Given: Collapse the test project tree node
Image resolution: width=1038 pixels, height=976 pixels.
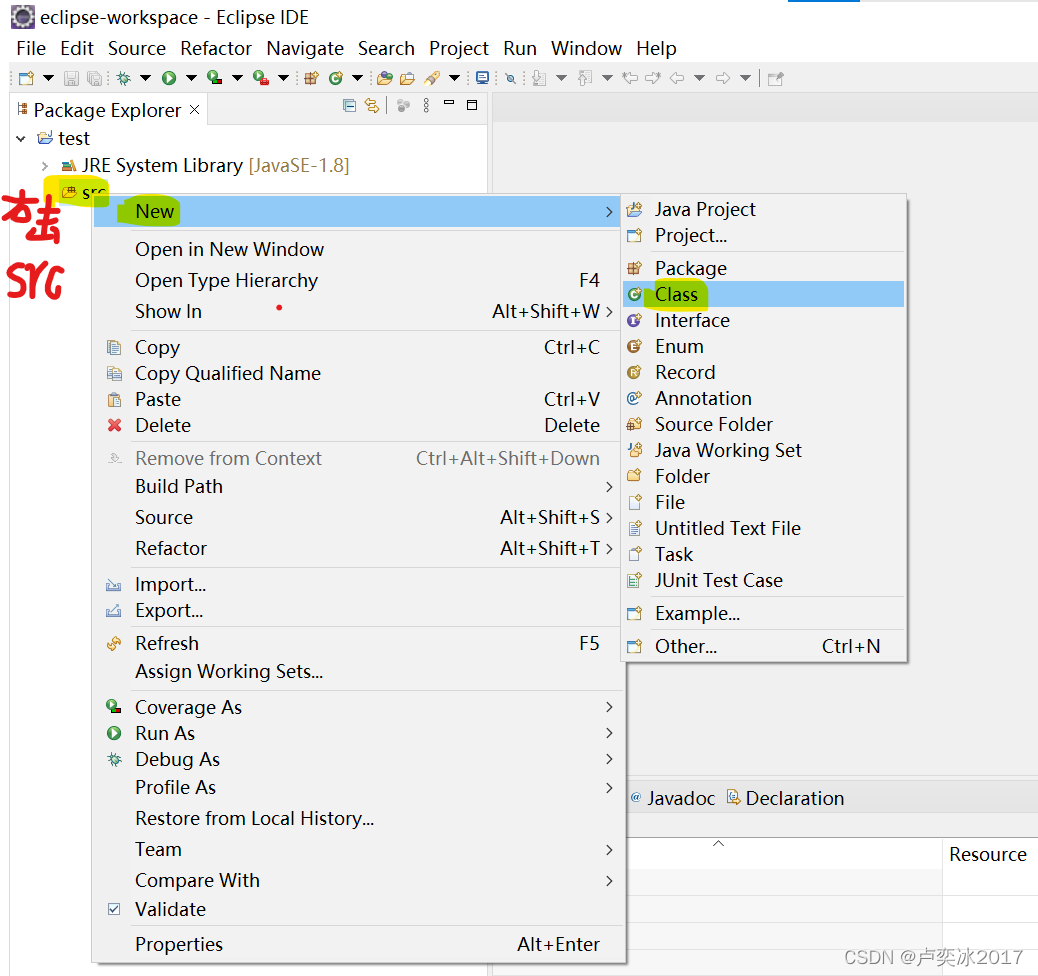Looking at the screenshot, I should pos(21,138).
